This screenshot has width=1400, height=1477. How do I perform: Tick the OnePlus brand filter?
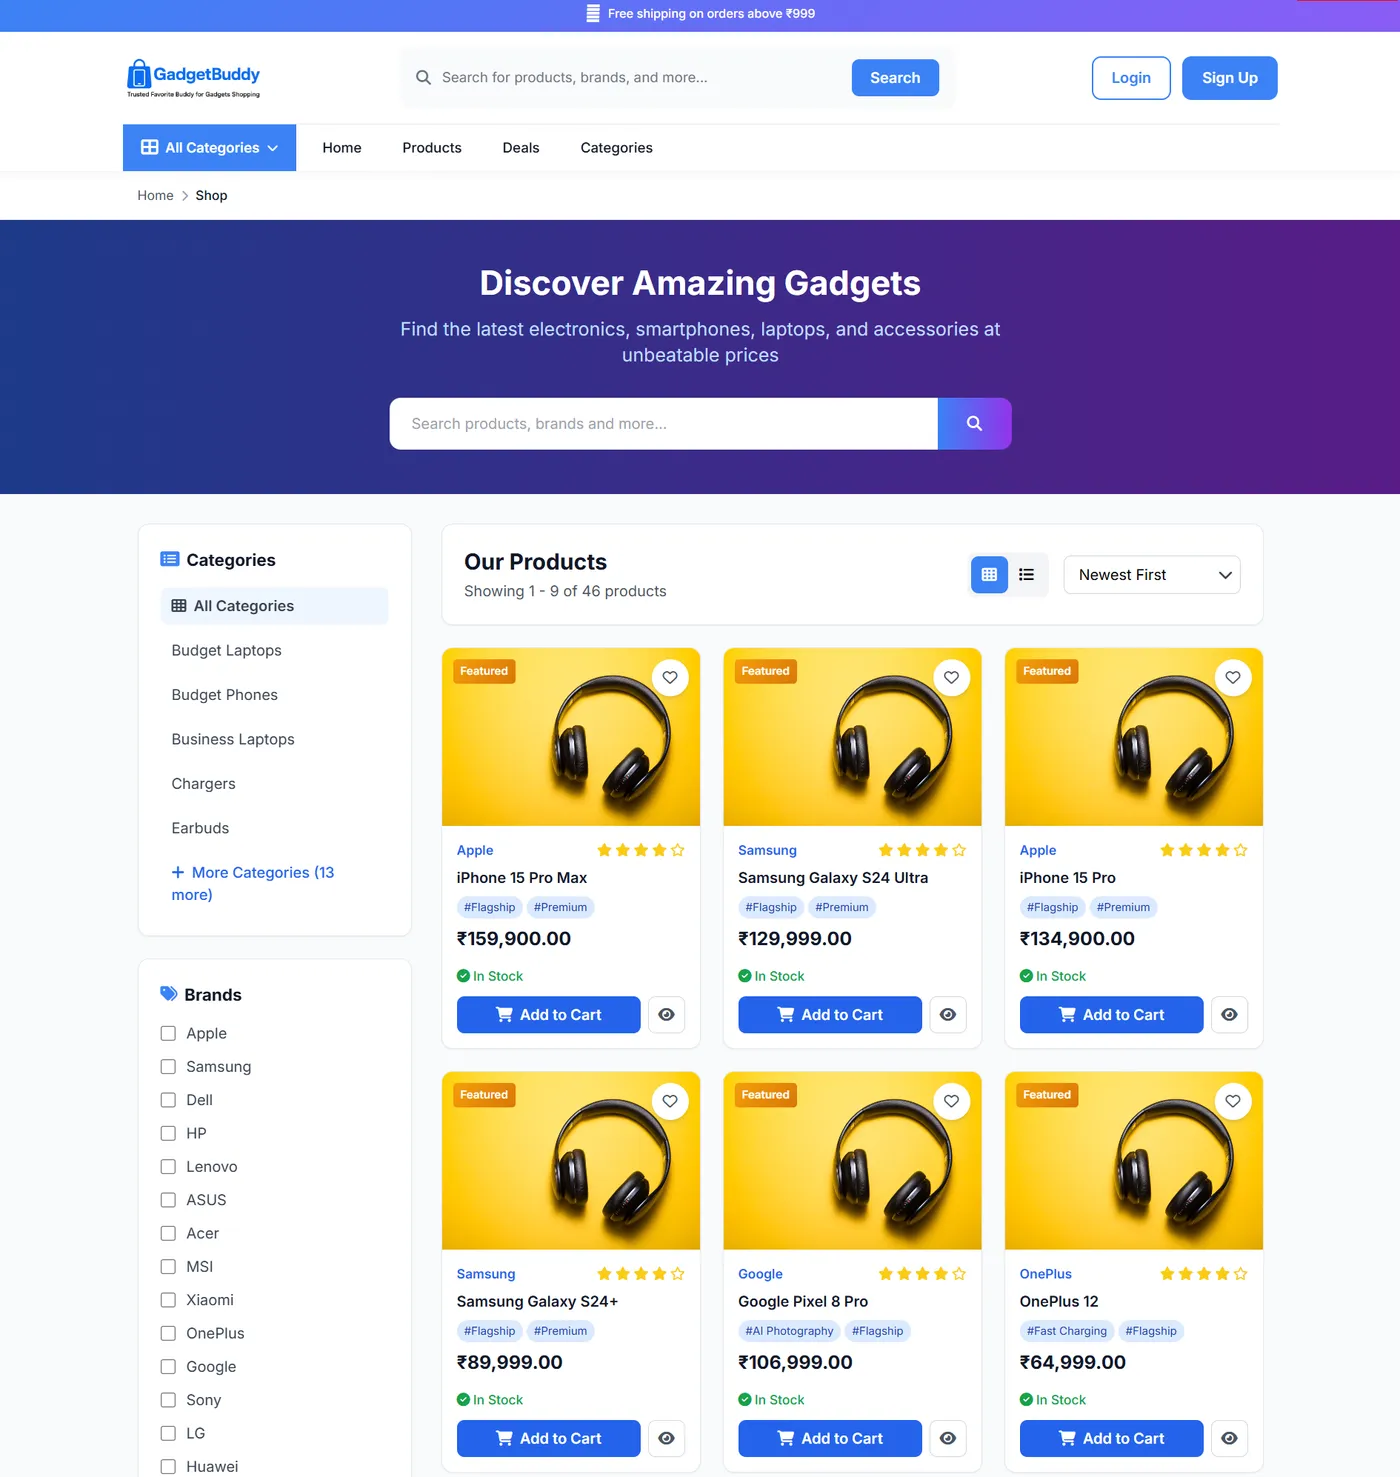coord(168,1333)
